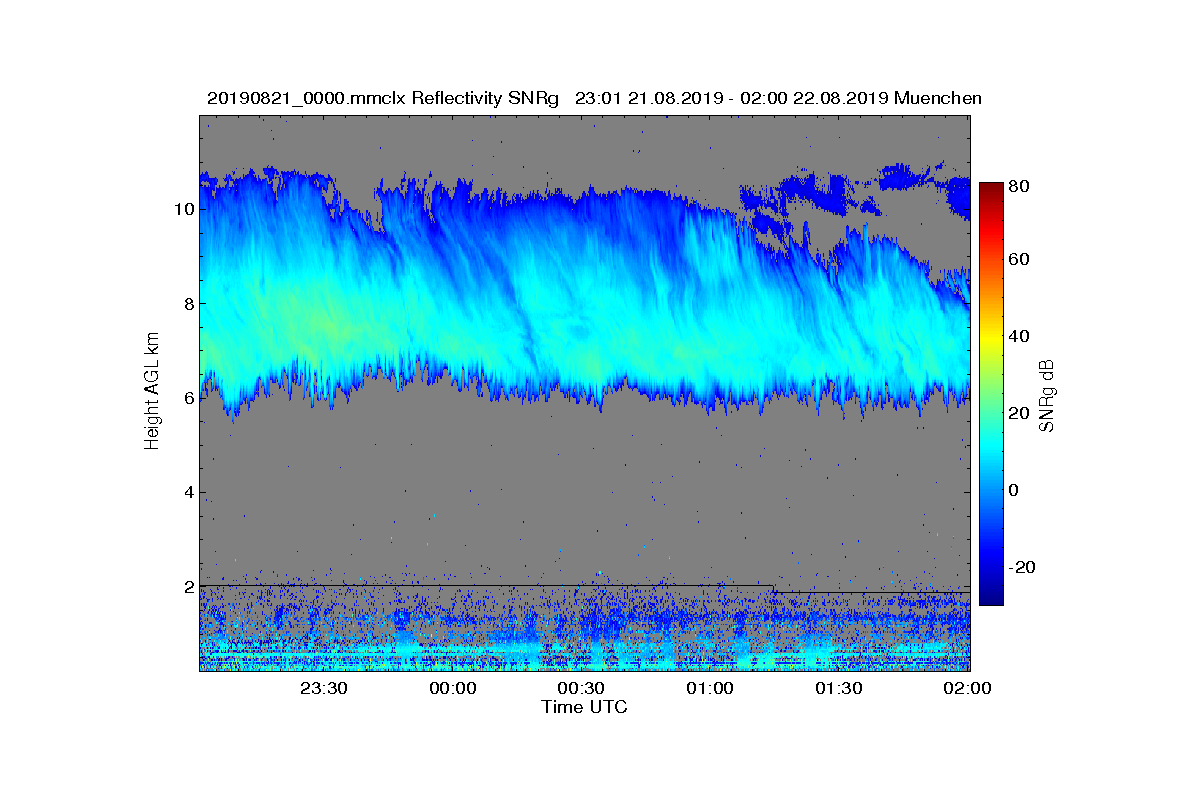Click the height tick label '8'
The width and height of the screenshot is (1200, 800).
(189, 303)
